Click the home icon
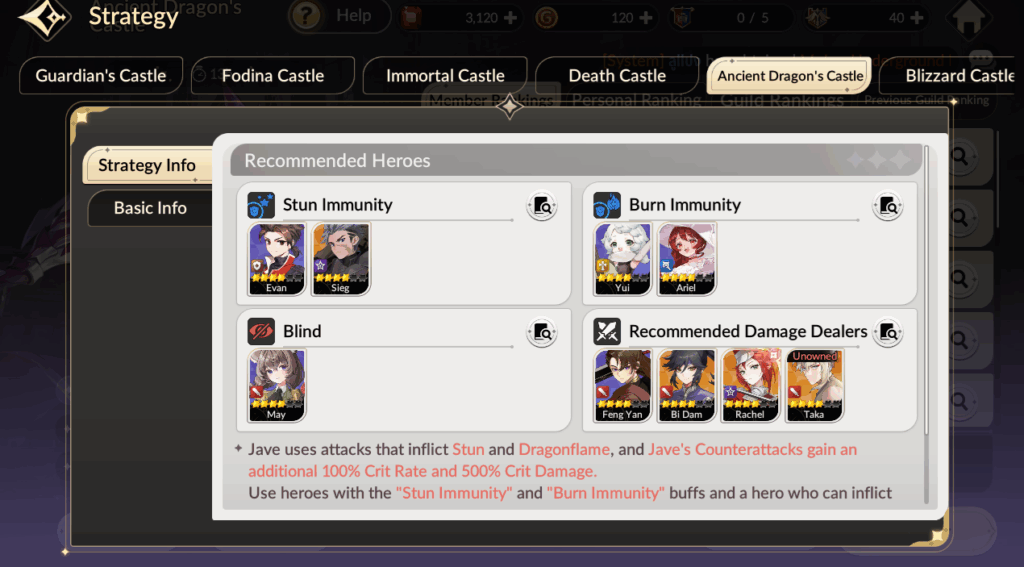Viewport: 1024px width, 567px height. point(969,18)
